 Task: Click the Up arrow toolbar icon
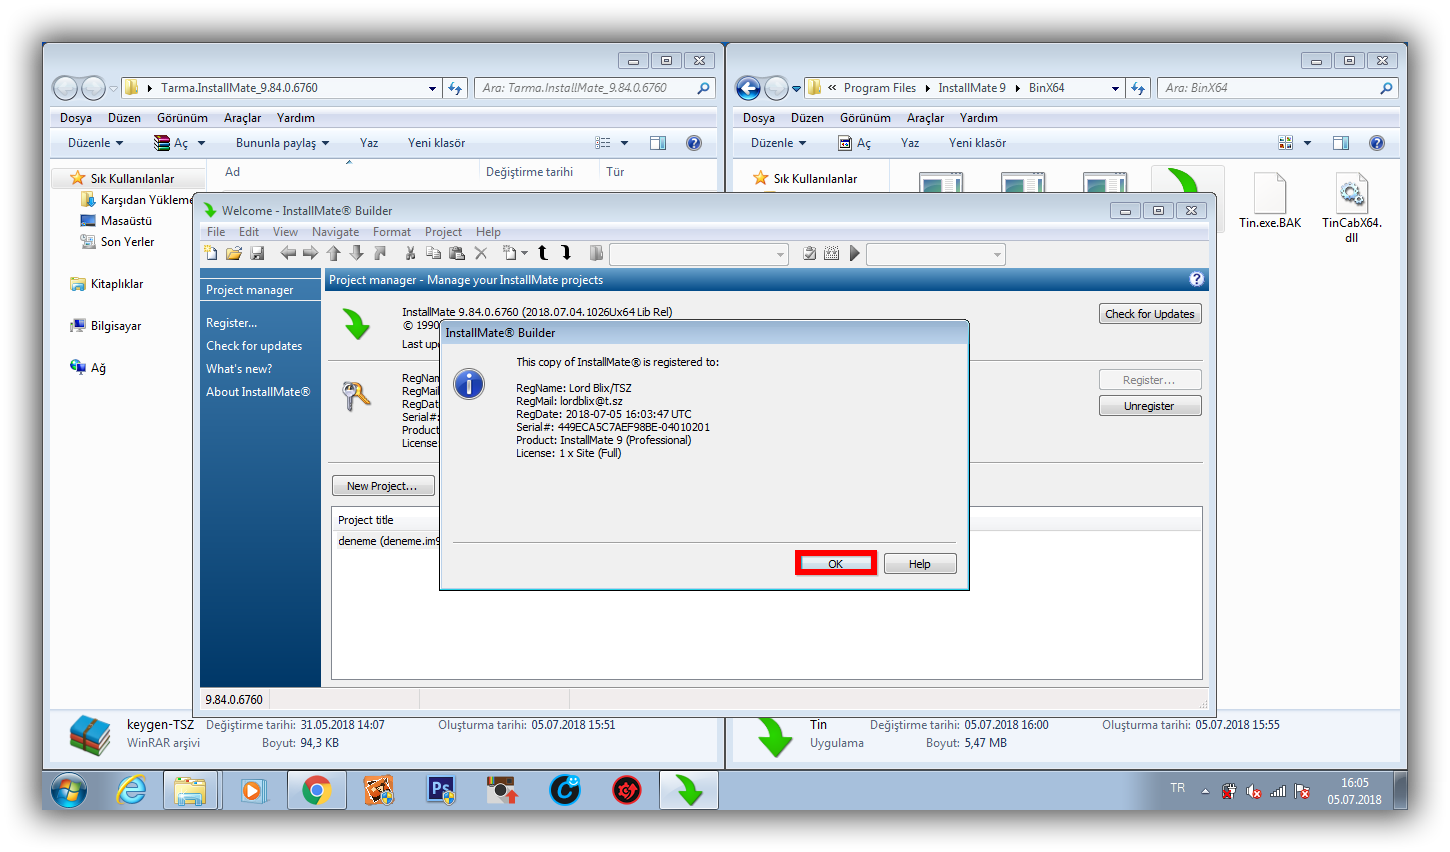pos(334,253)
